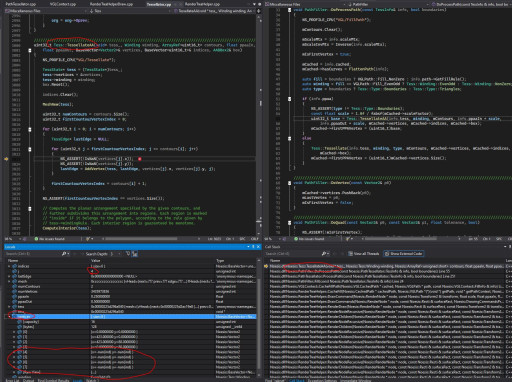Collapse the outer for numContours loop fold
Screen dimensions: 512x382
click(x=30, y=129)
